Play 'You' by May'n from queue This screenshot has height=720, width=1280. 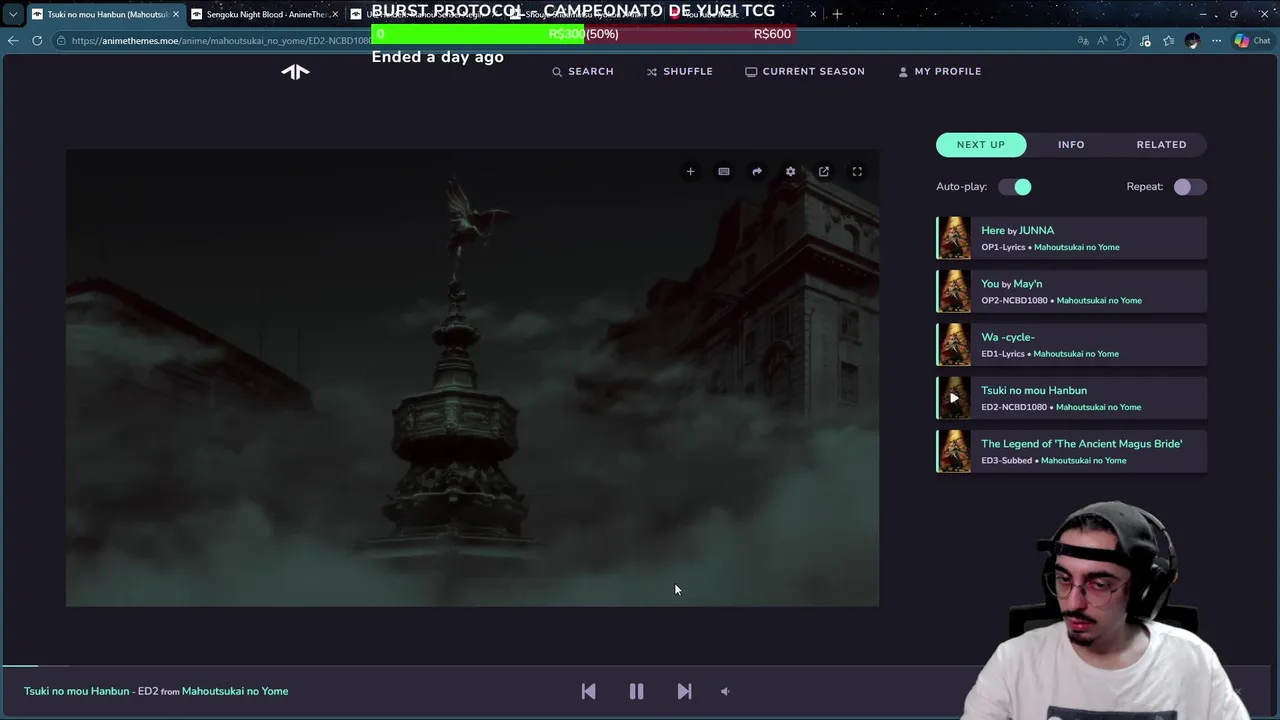click(x=1072, y=291)
